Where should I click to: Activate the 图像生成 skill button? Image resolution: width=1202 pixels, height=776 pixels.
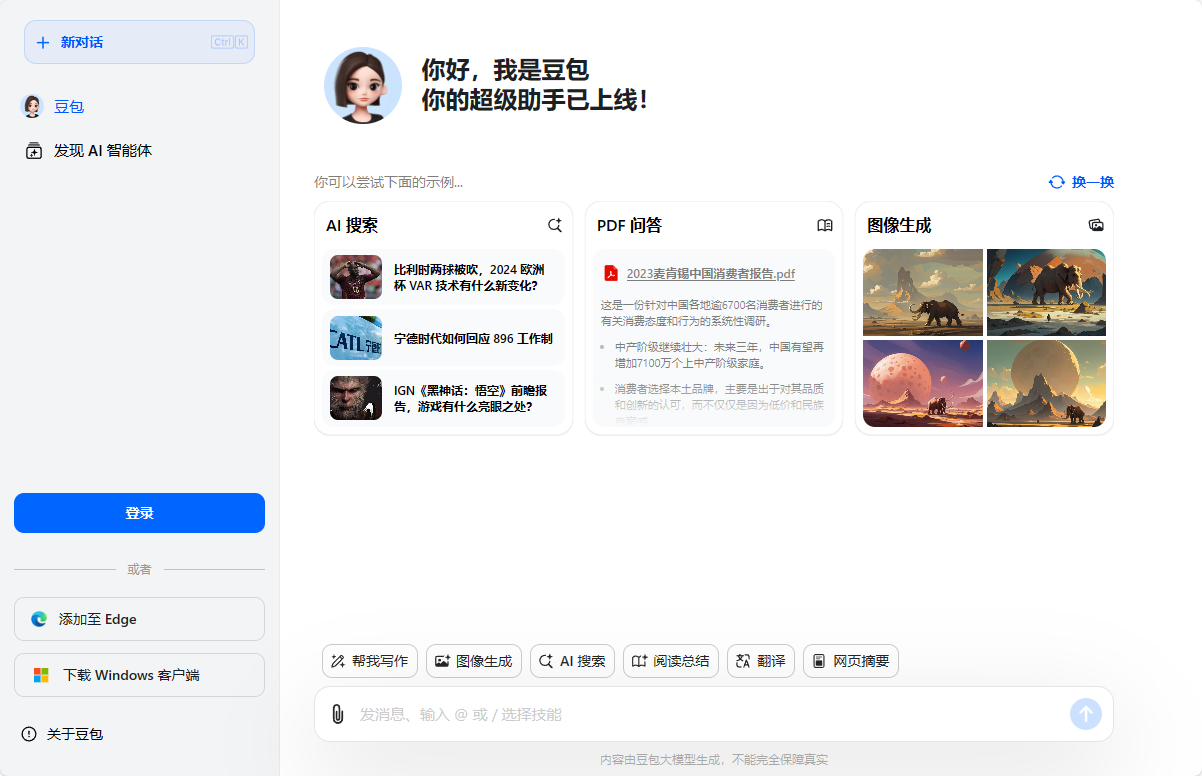(x=473, y=661)
